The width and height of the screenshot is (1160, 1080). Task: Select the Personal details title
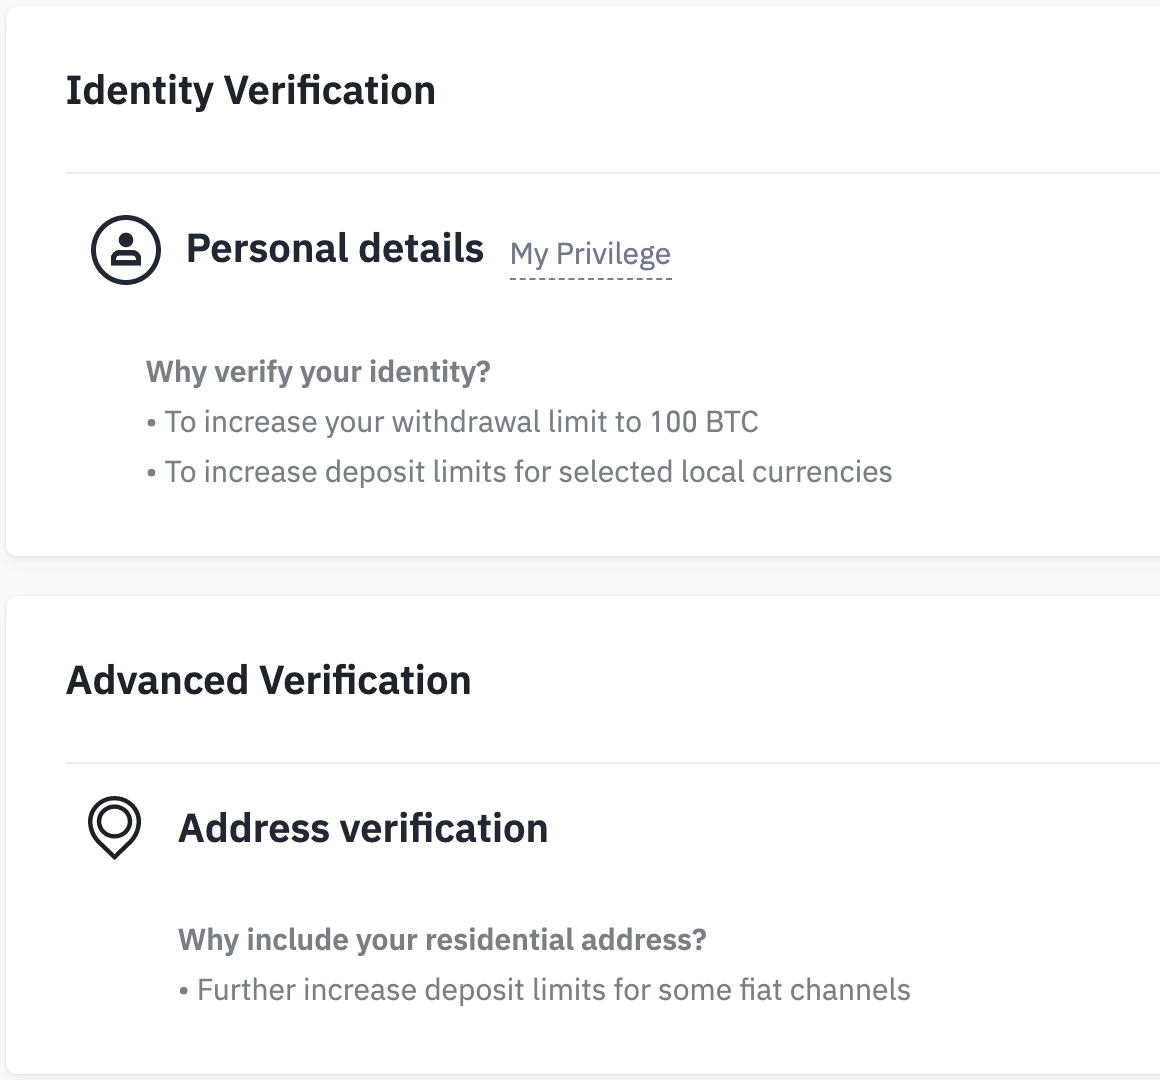tap(334, 248)
